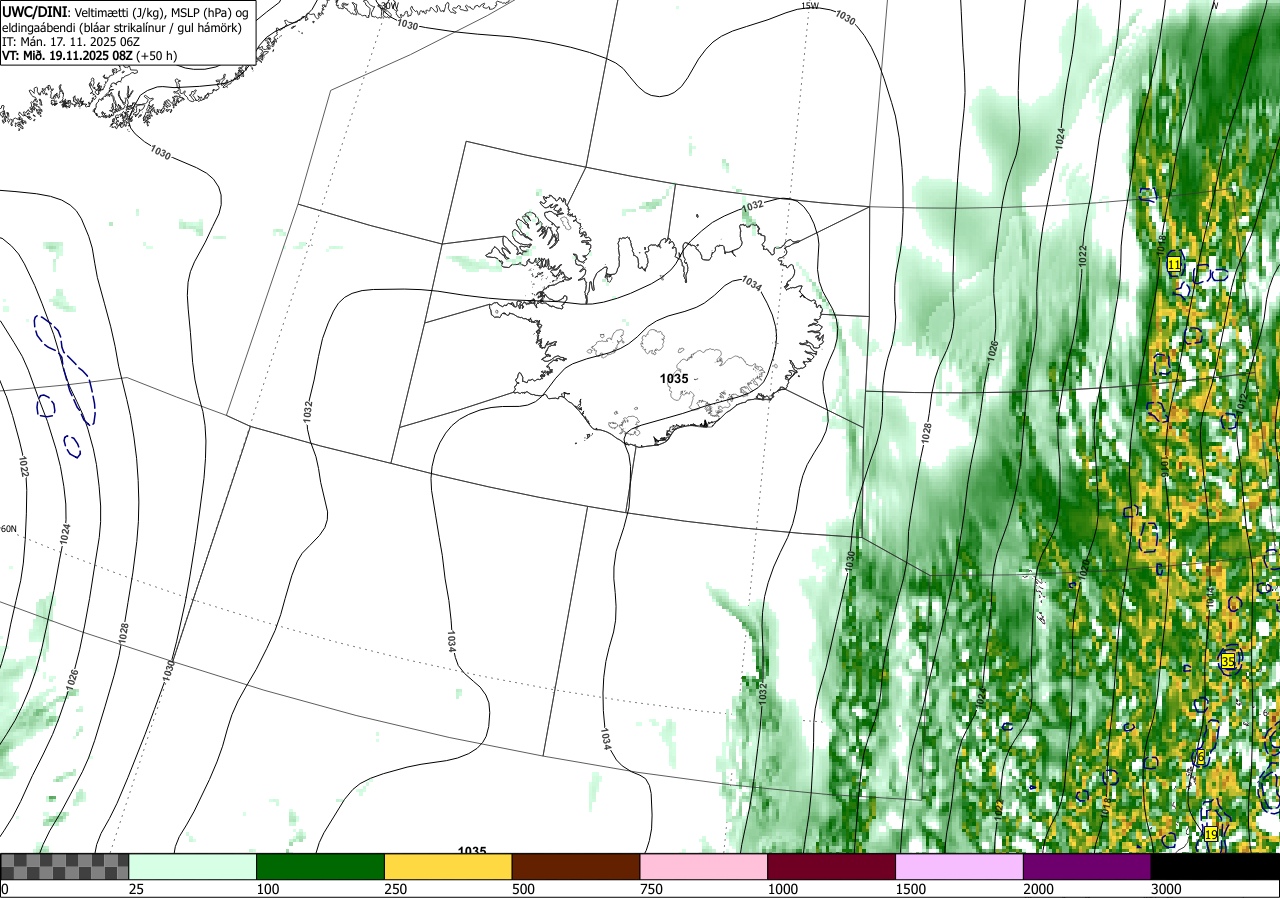
Task: Select the brown 500–750 legend swatch
Action: point(576,866)
